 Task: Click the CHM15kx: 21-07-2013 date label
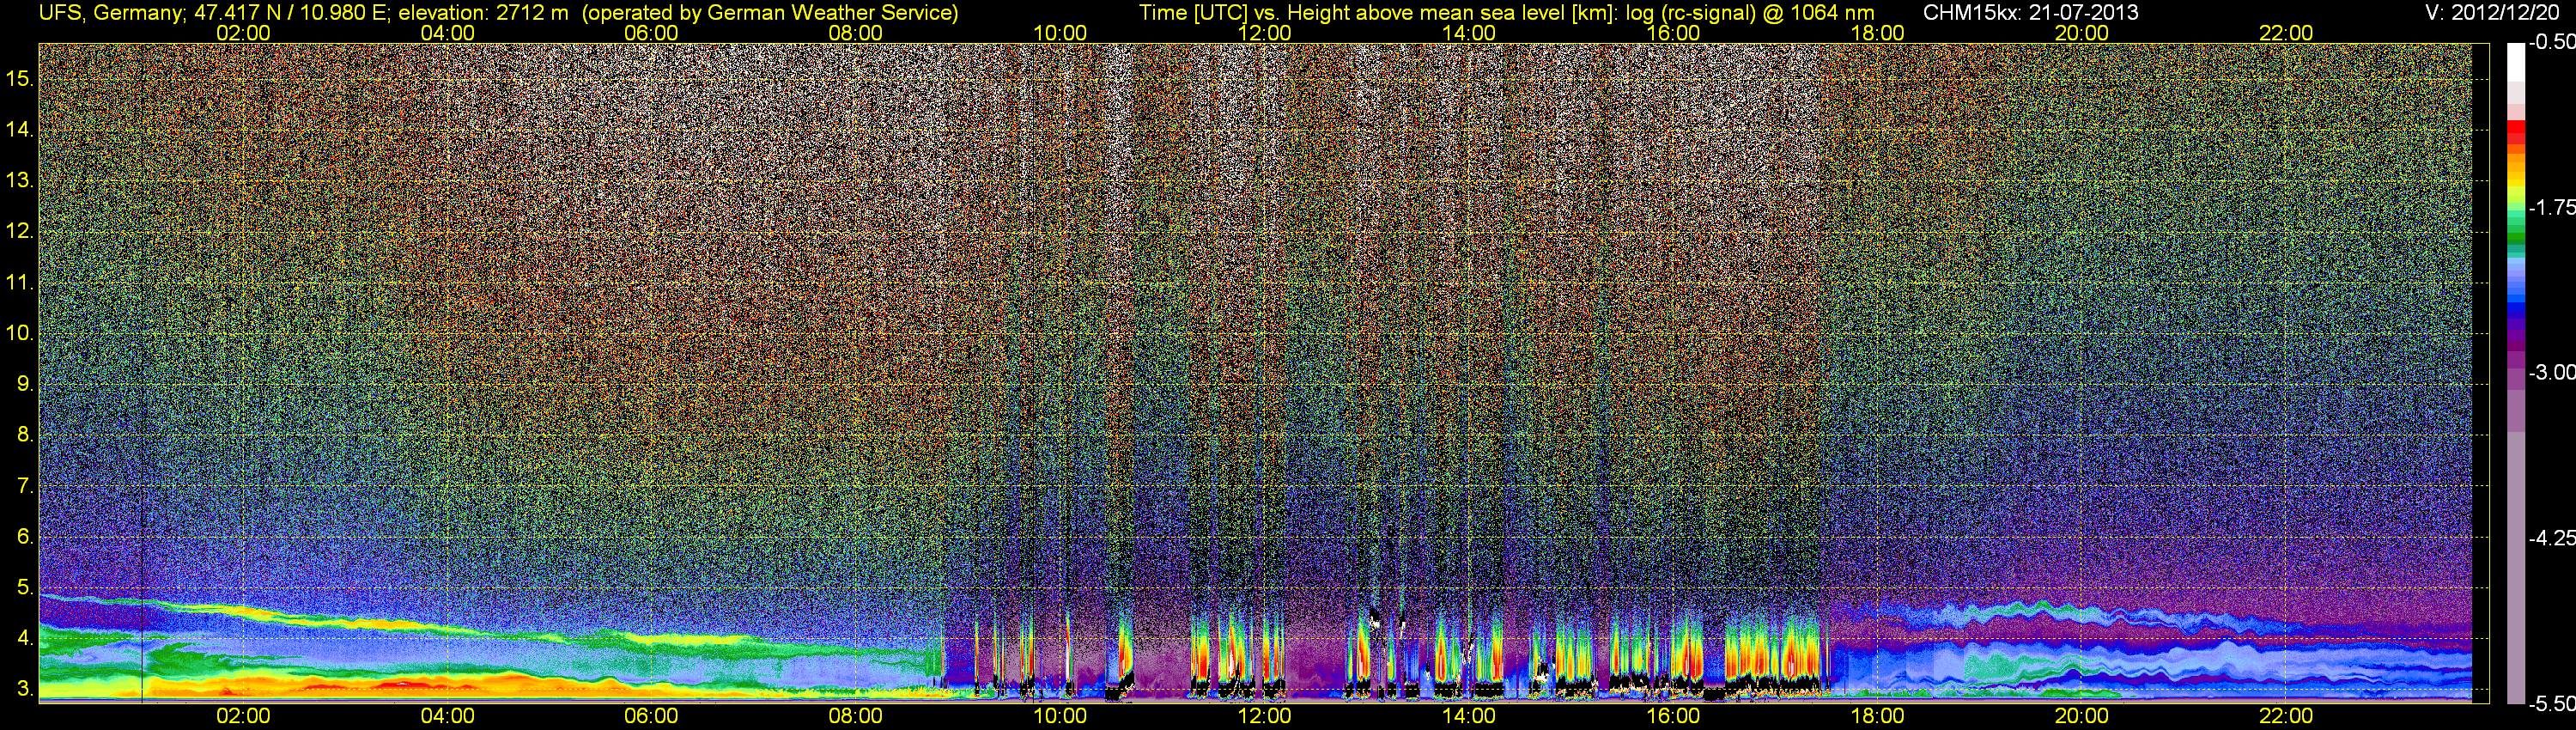2029,13
